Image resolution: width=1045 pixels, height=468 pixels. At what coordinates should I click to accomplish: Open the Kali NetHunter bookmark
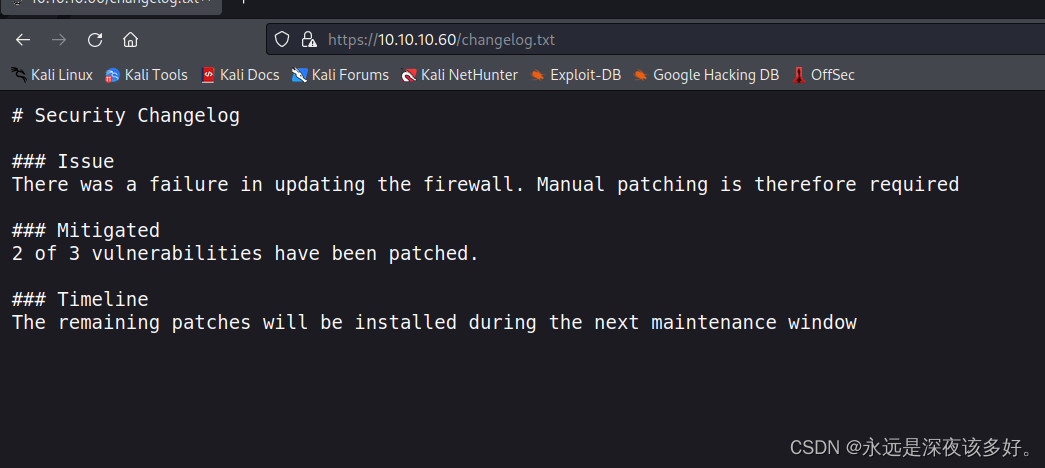click(x=460, y=75)
